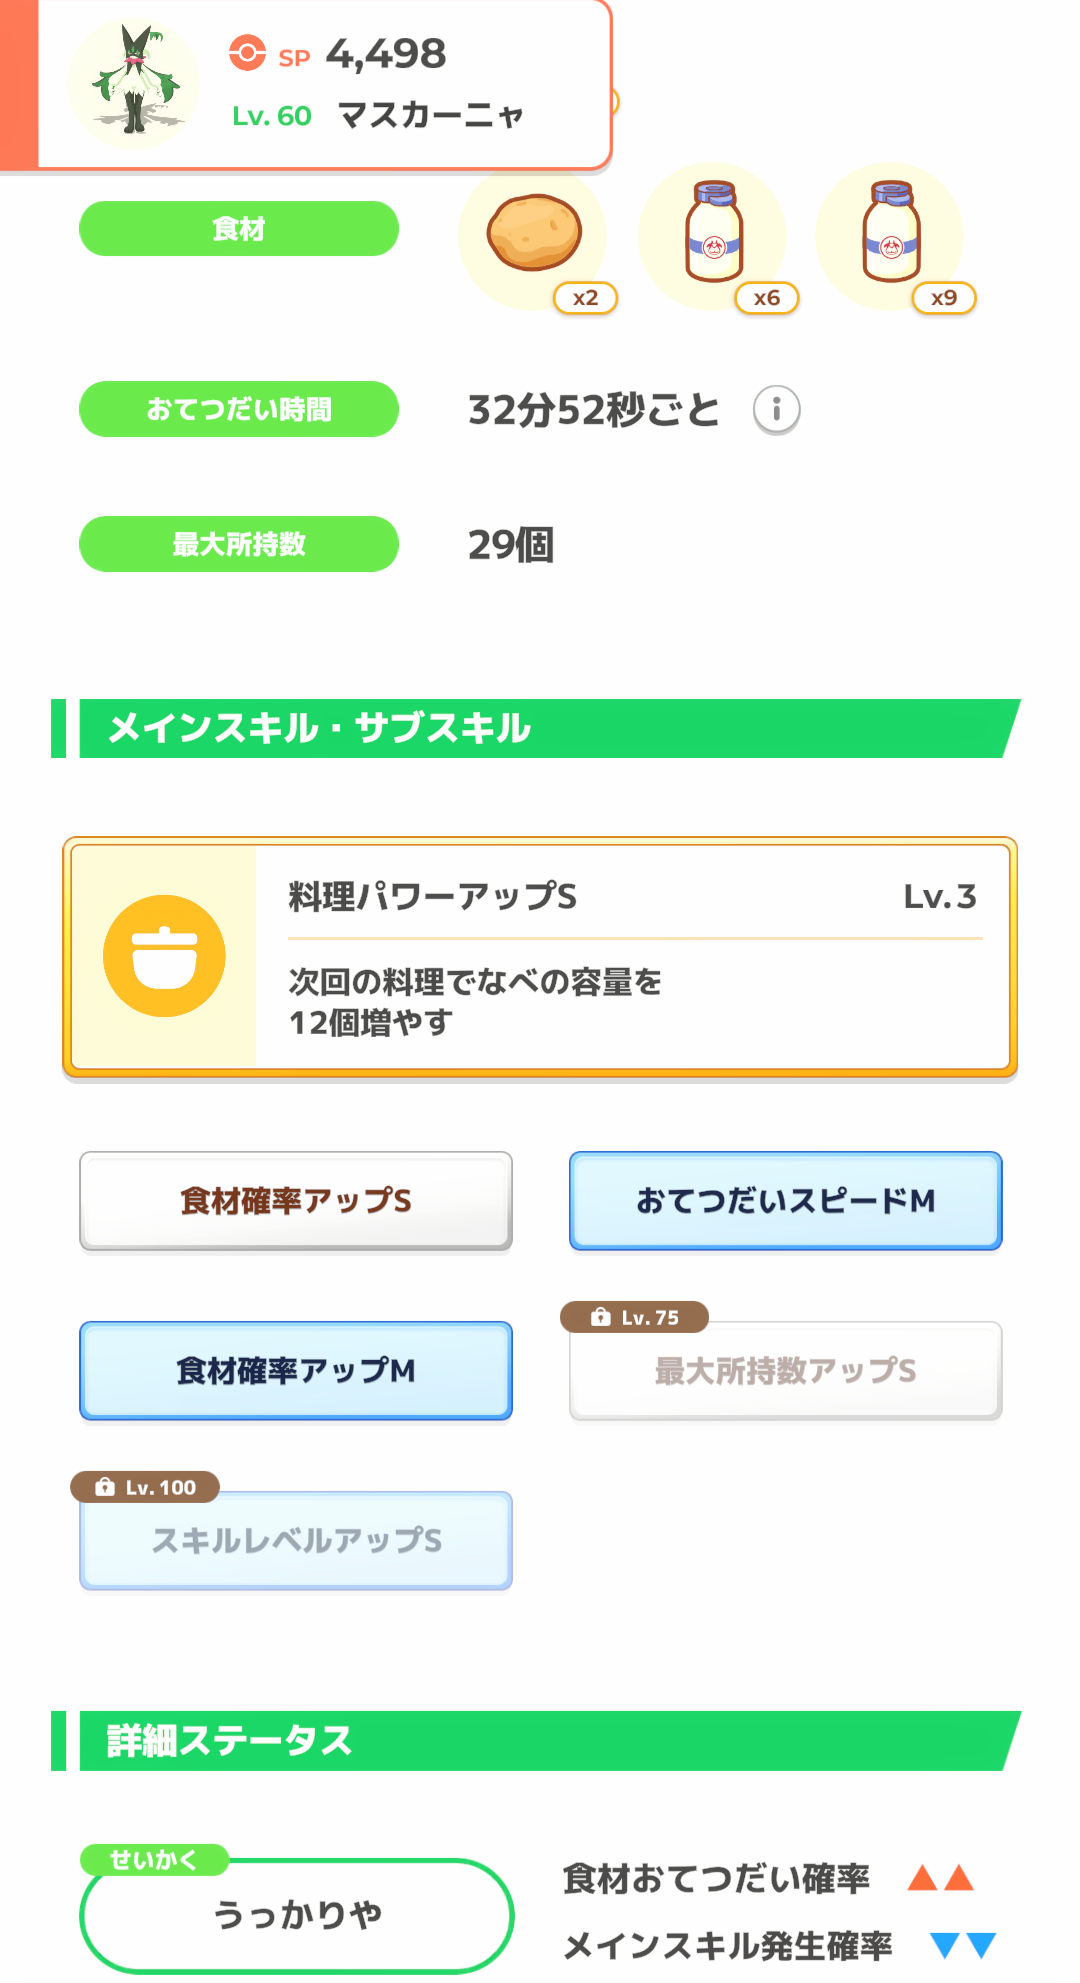Tap the blue down arrows for main skill rate
1080x1983 pixels.
pos(962,1945)
